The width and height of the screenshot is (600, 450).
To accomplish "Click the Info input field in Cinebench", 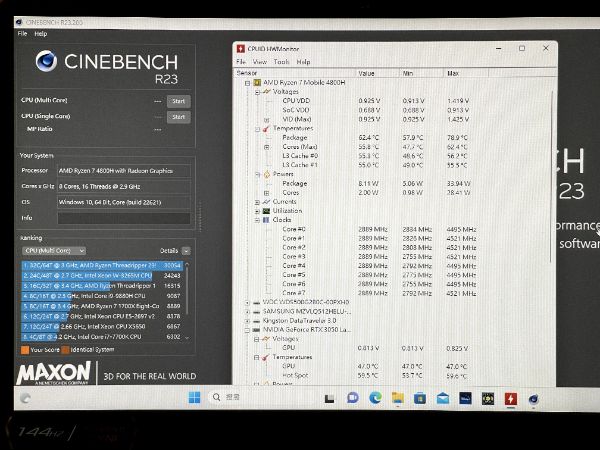I will (x=124, y=218).
